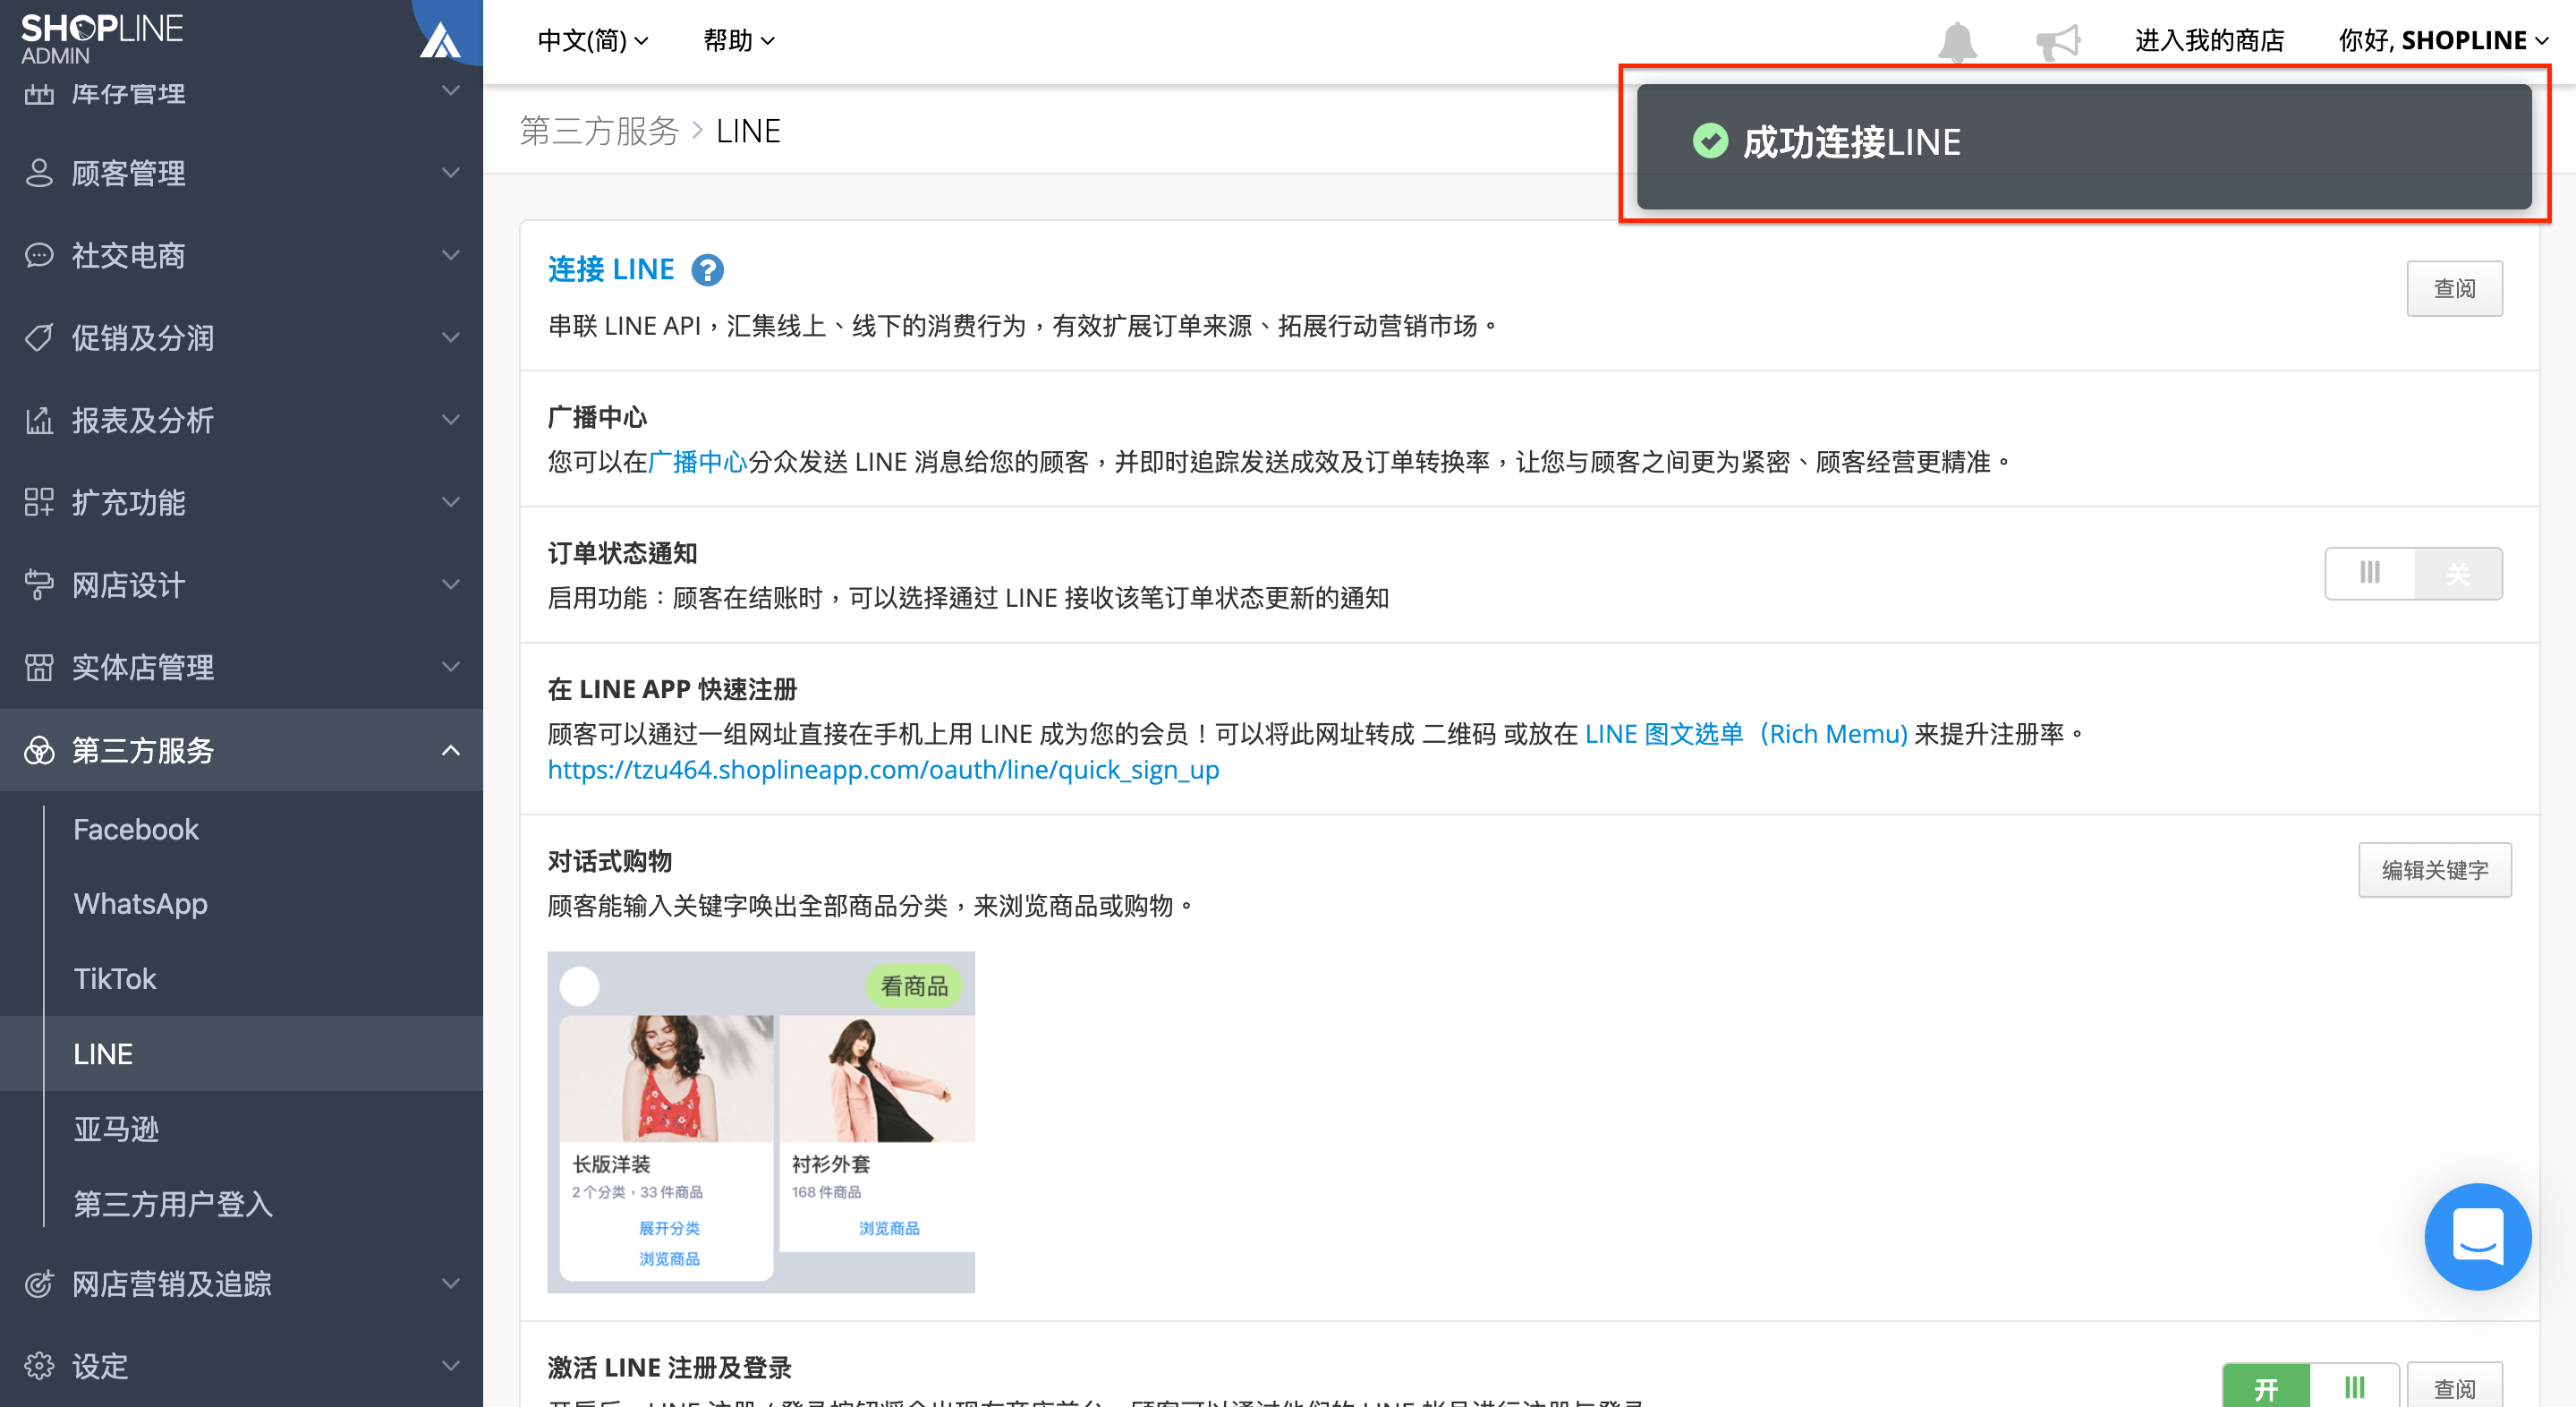Image resolution: width=2576 pixels, height=1407 pixels.
Task: Click the 扩充功能 grid icon
Action: coord(39,502)
